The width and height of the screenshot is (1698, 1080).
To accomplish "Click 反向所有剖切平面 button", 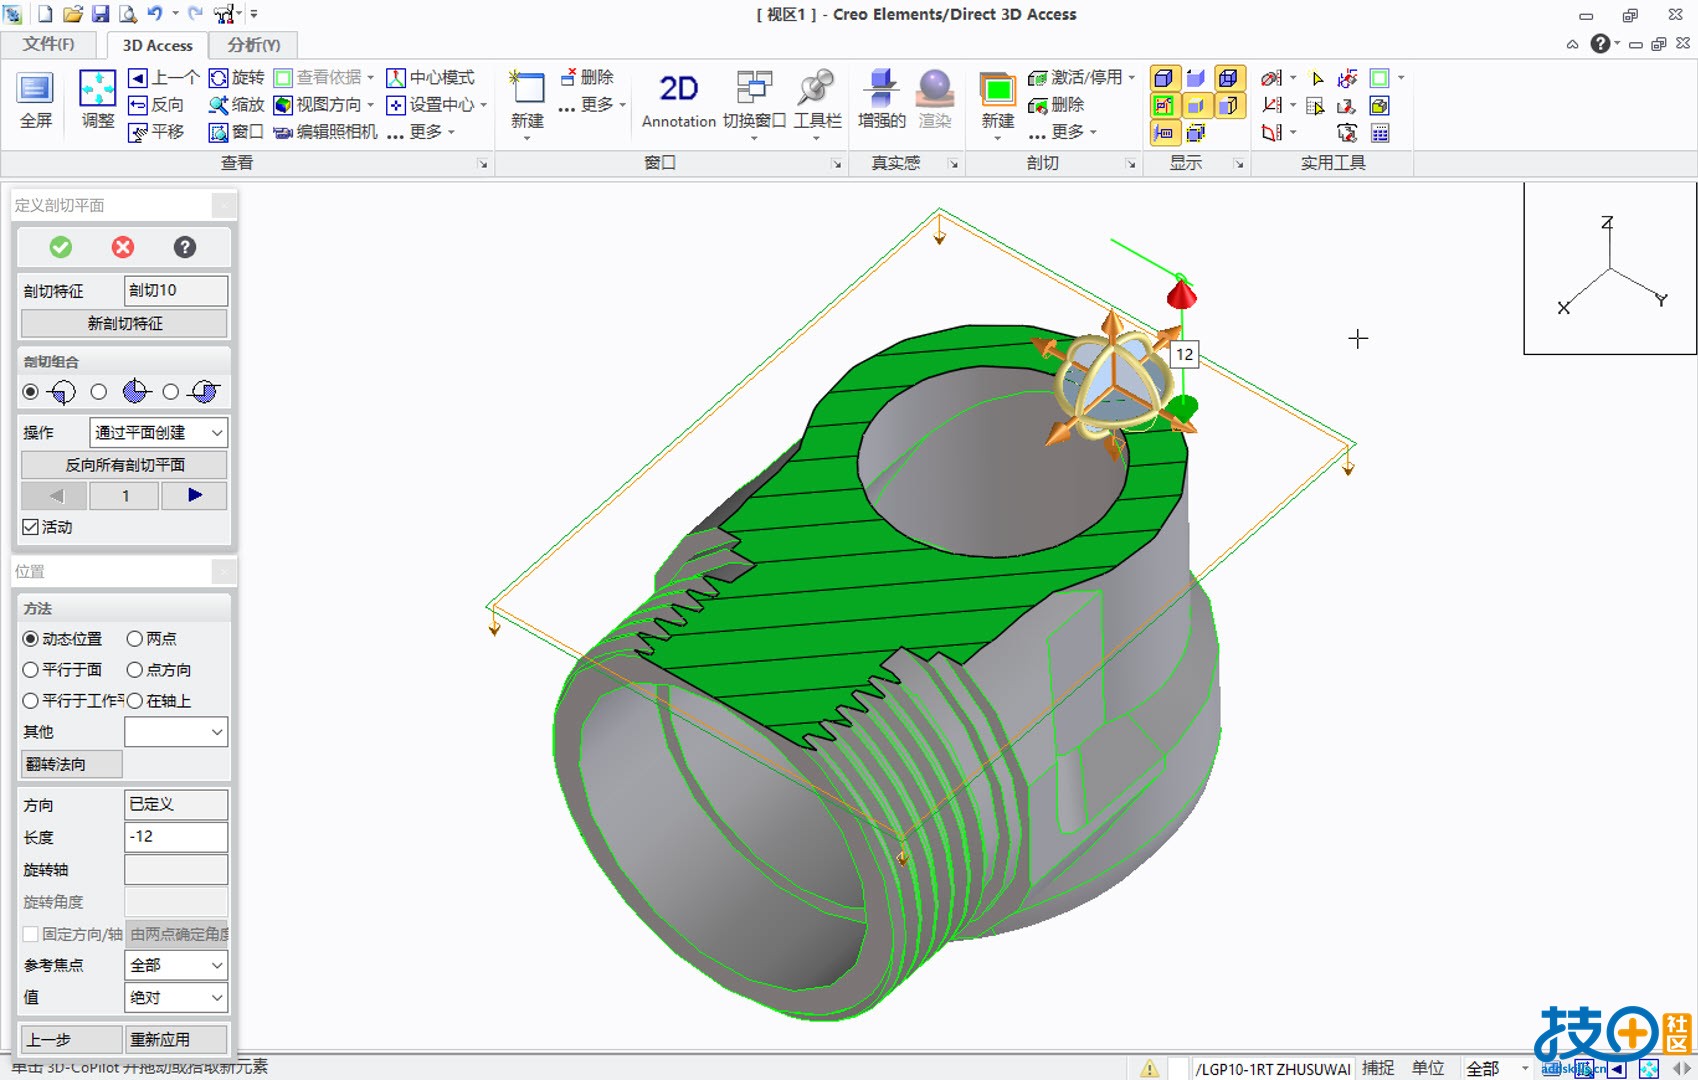I will point(124,464).
